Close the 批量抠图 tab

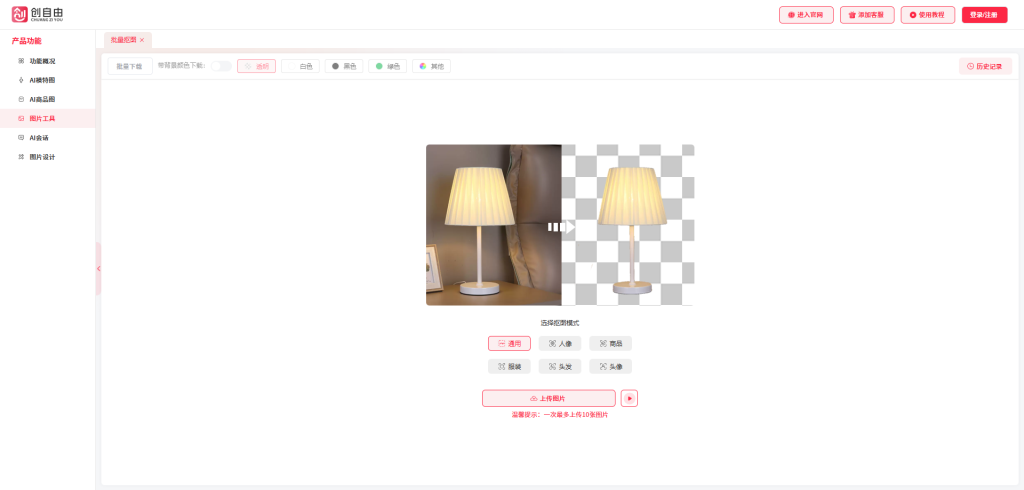click(x=142, y=40)
